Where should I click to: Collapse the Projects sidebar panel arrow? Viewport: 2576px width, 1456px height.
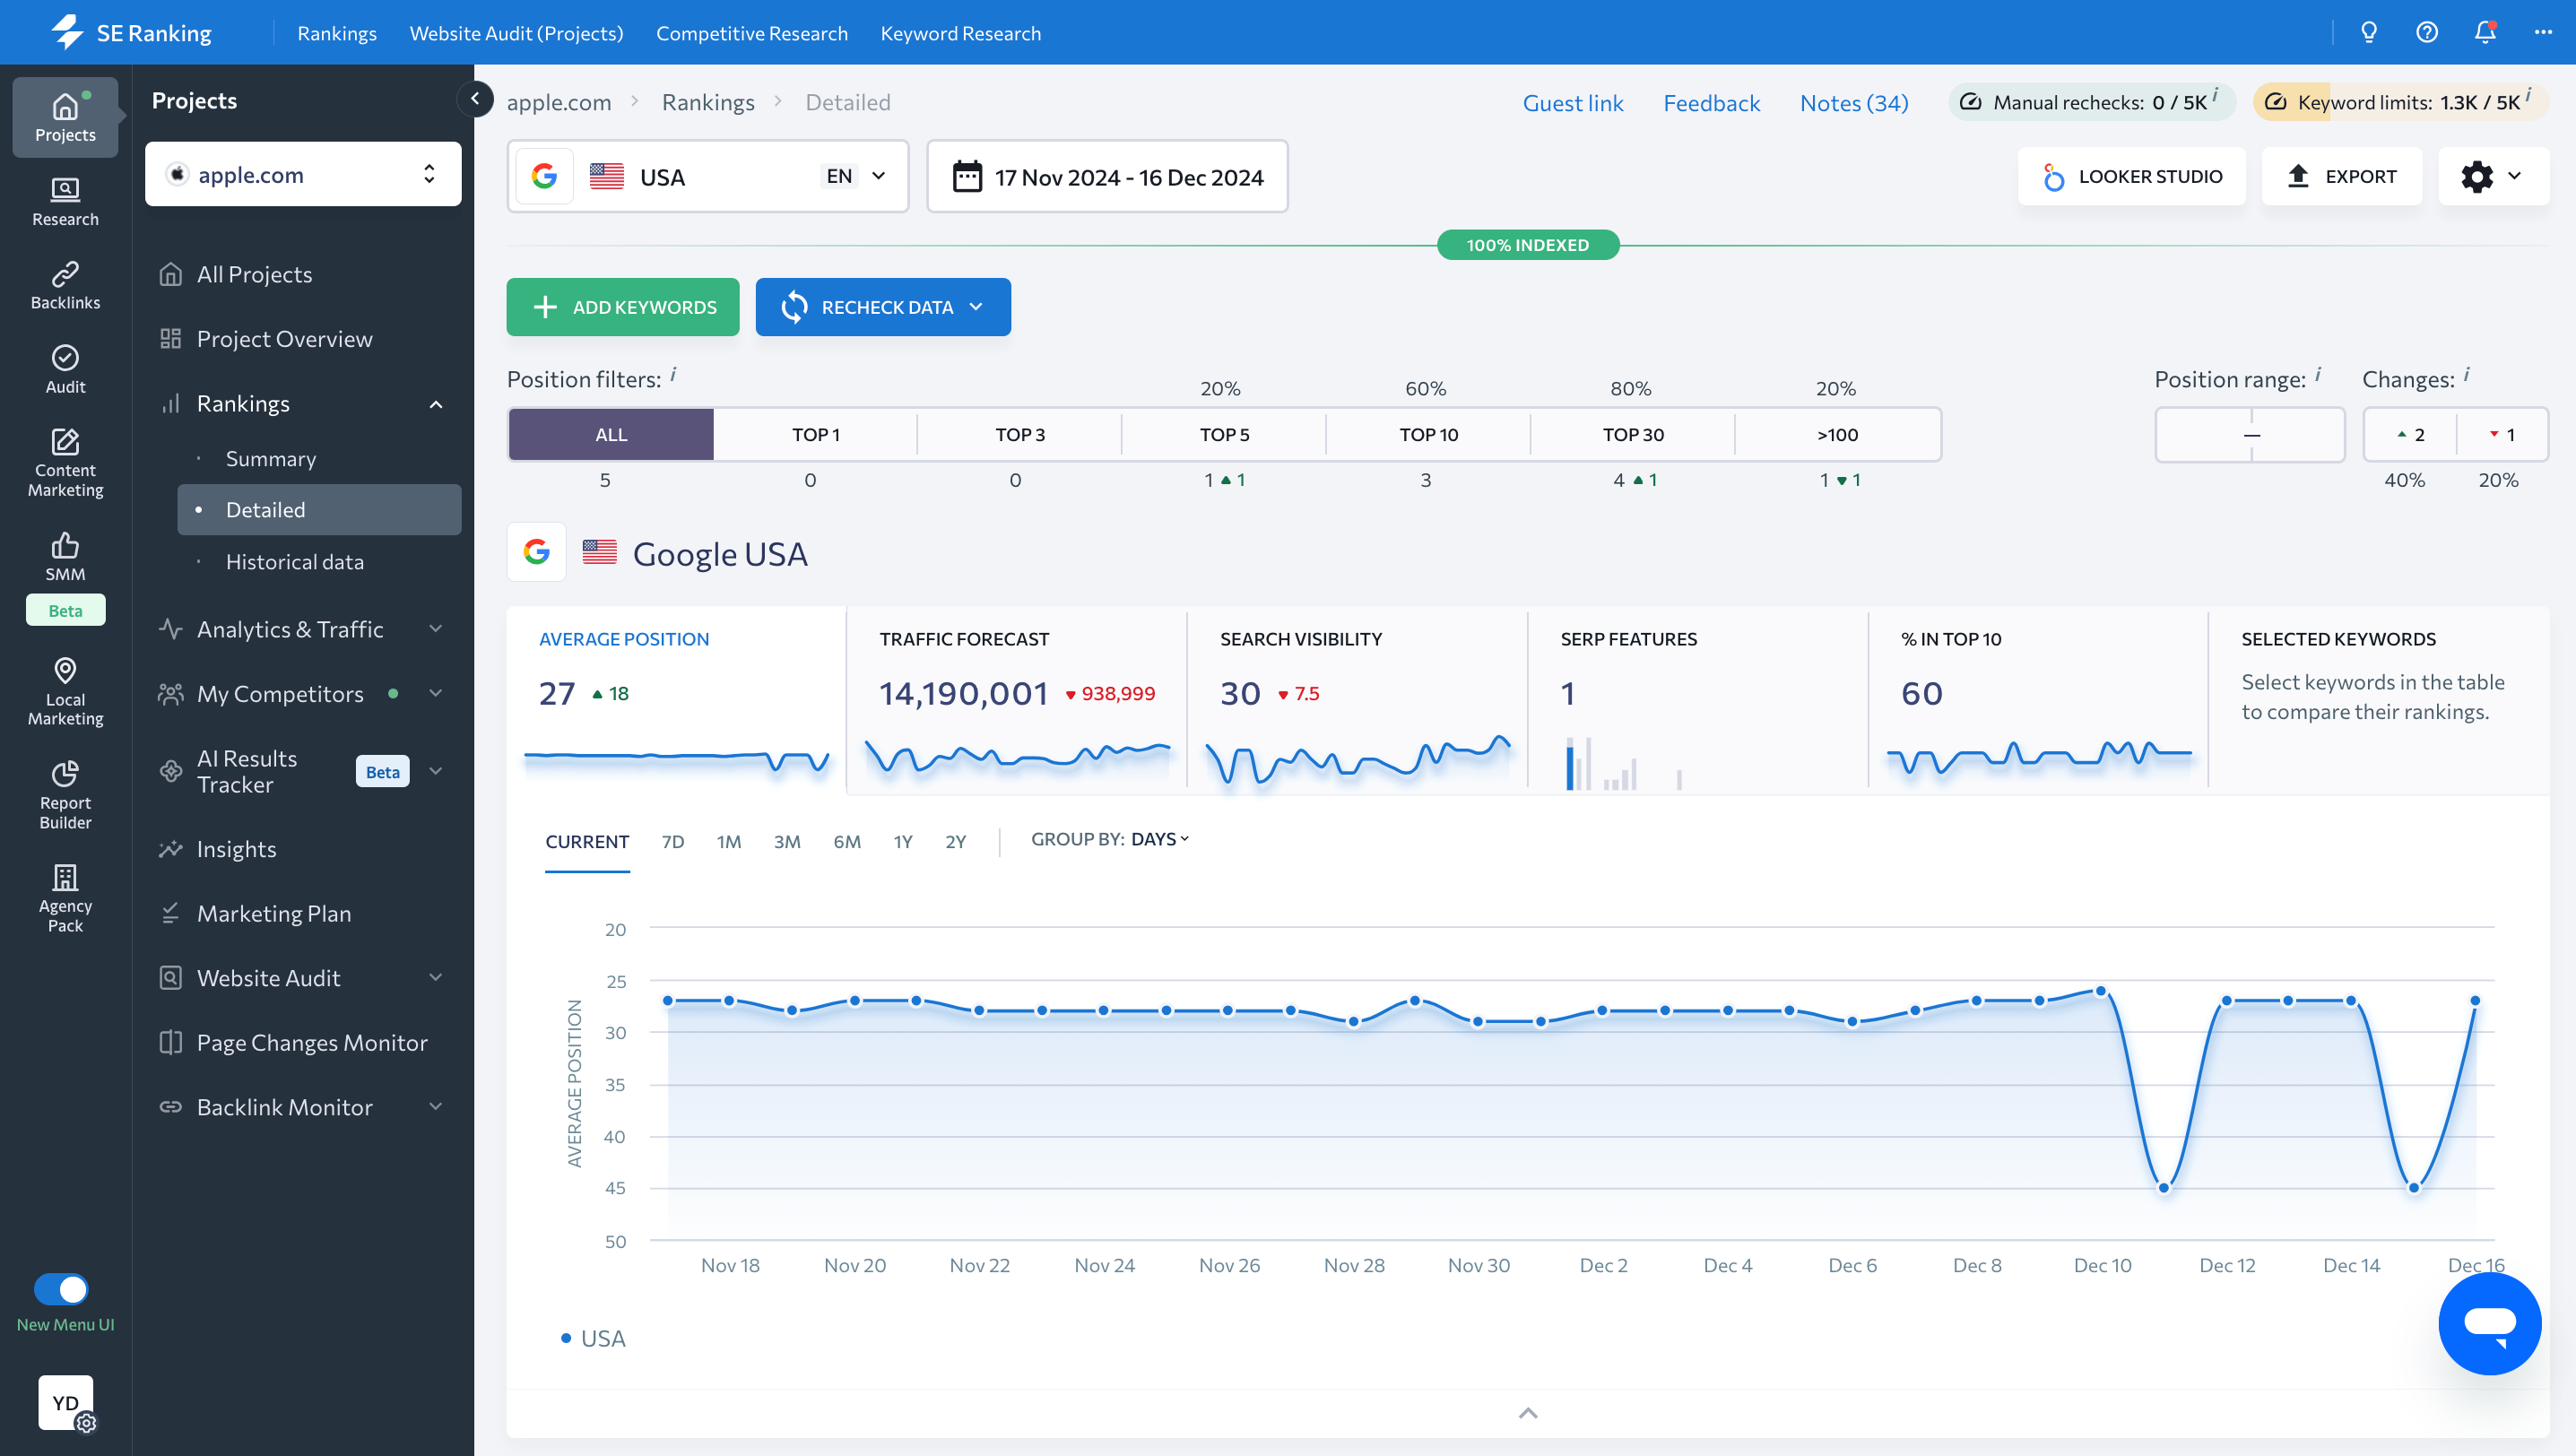475,98
